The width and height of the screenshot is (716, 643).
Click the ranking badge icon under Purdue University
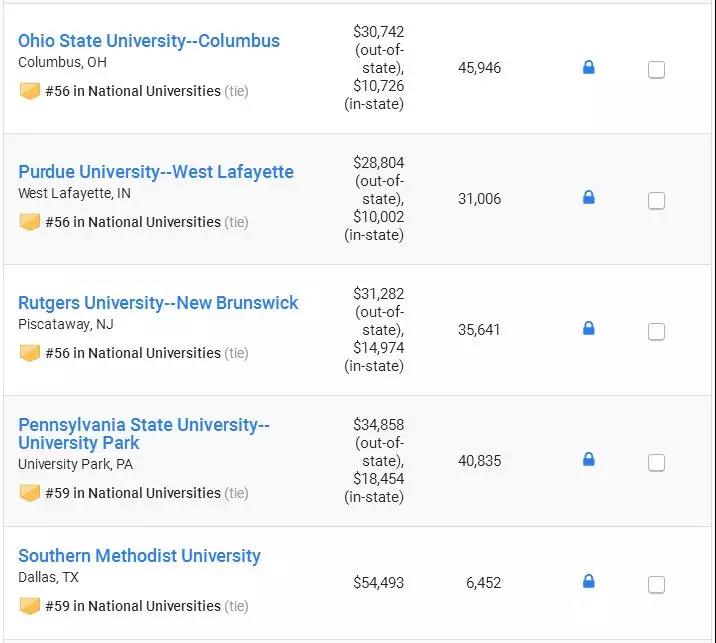tap(30, 222)
